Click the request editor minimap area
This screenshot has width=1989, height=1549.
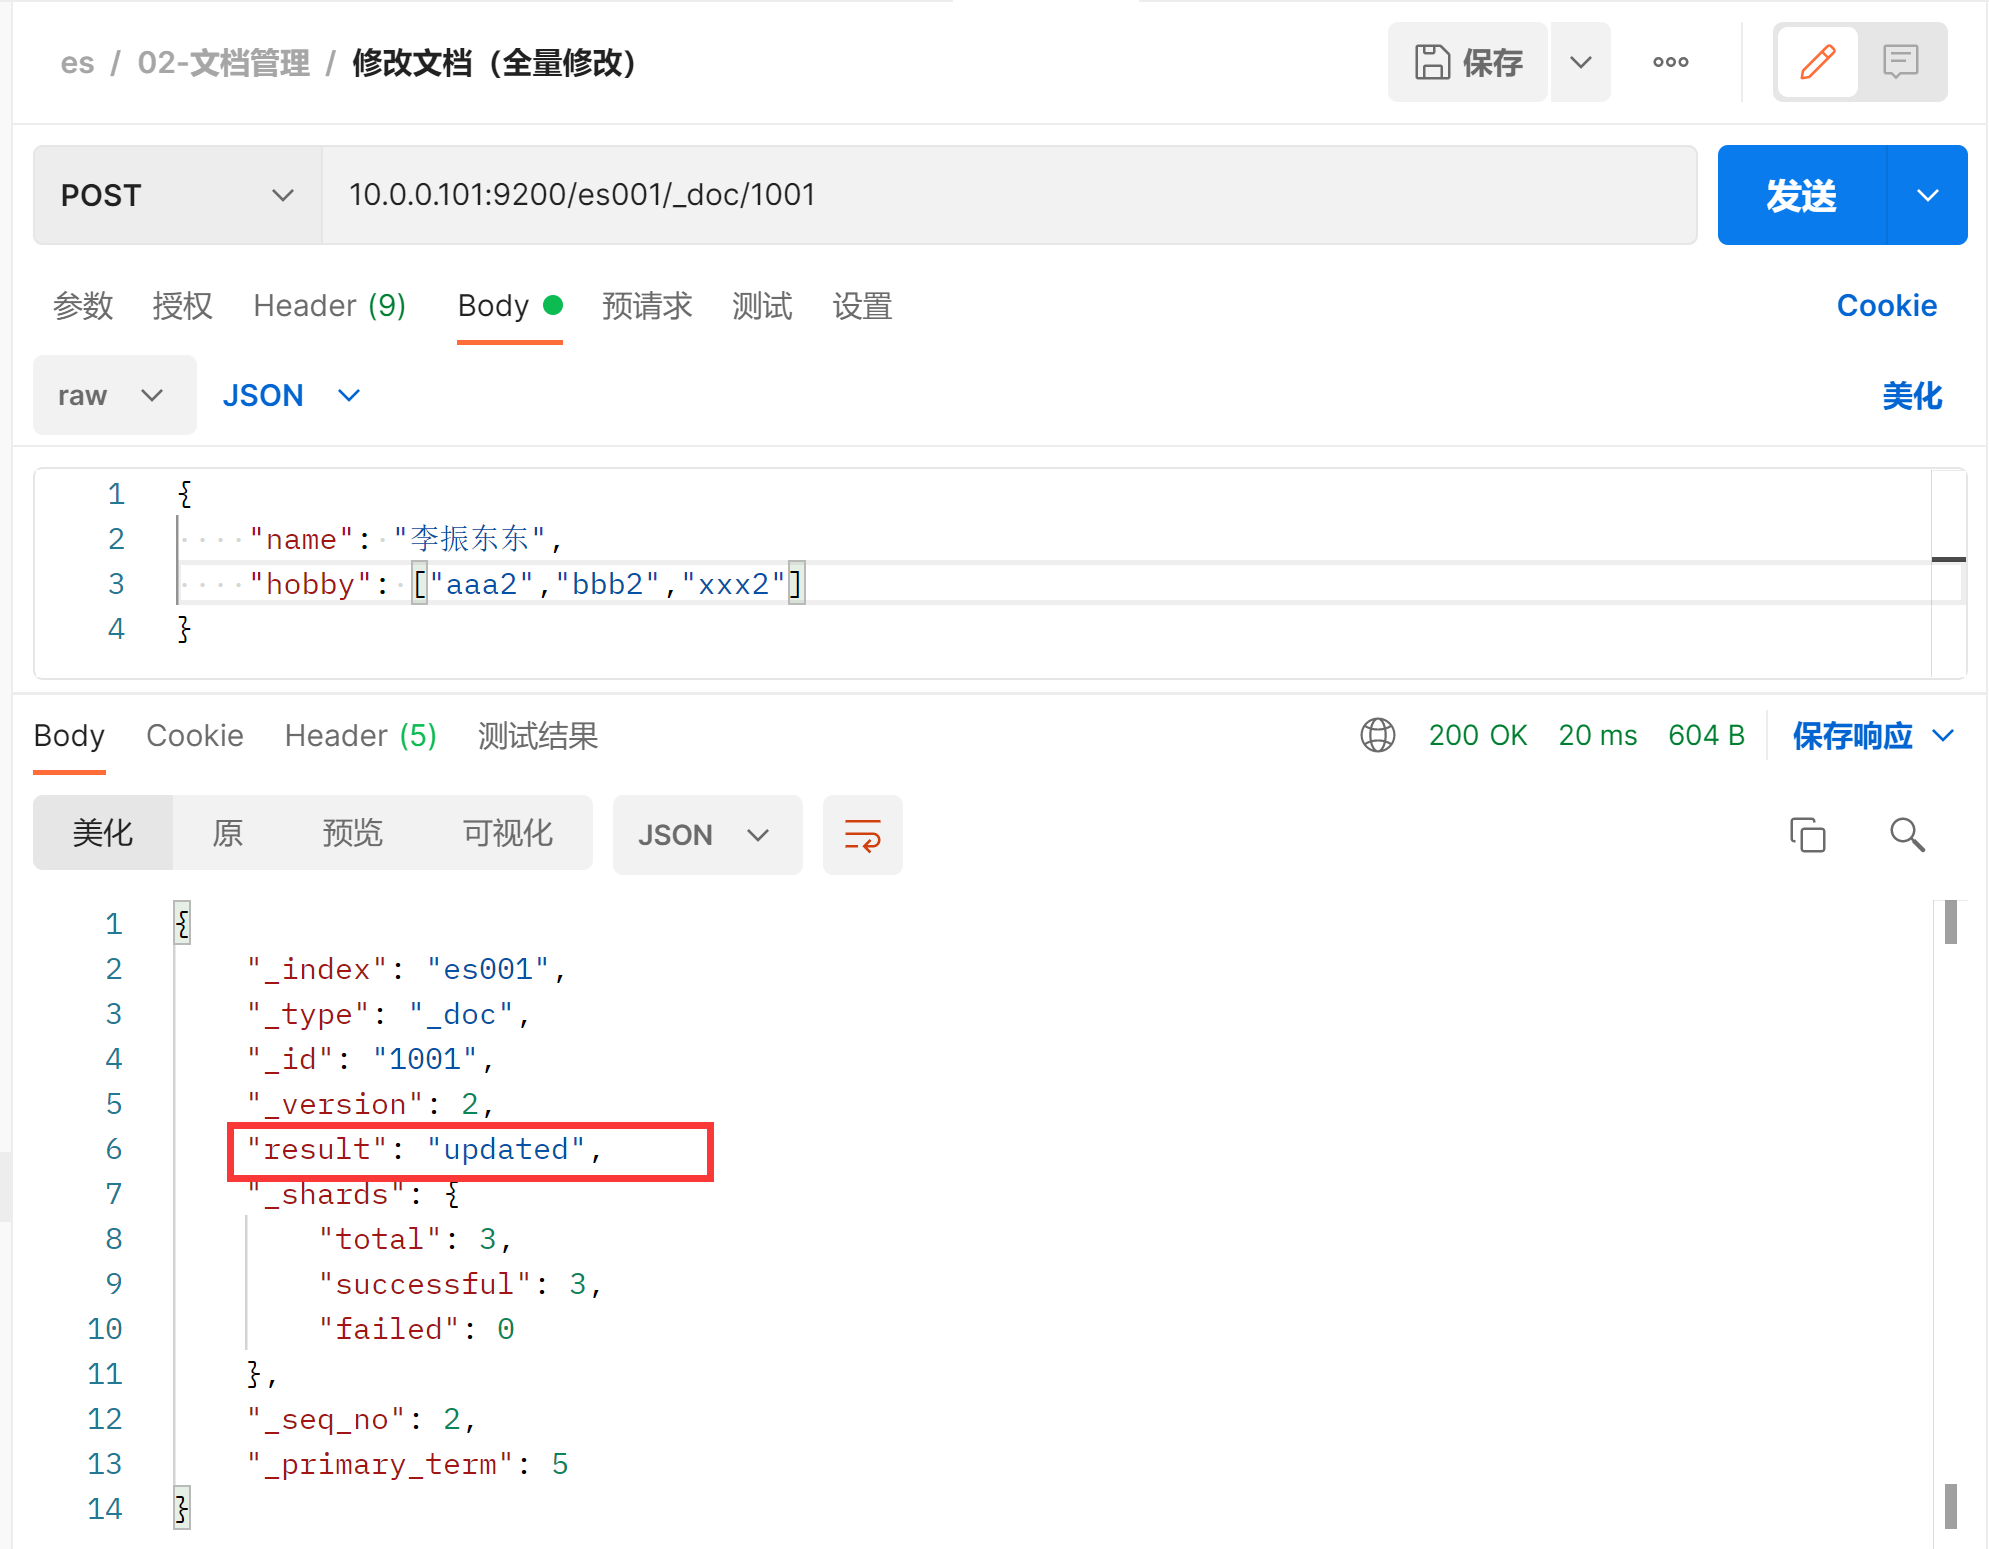coord(1948,573)
